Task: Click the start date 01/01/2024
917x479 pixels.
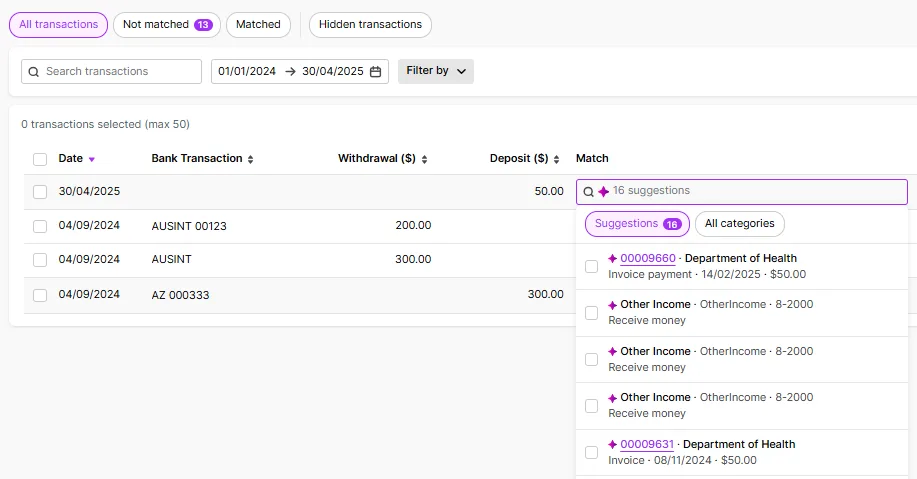Action: (x=247, y=71)
